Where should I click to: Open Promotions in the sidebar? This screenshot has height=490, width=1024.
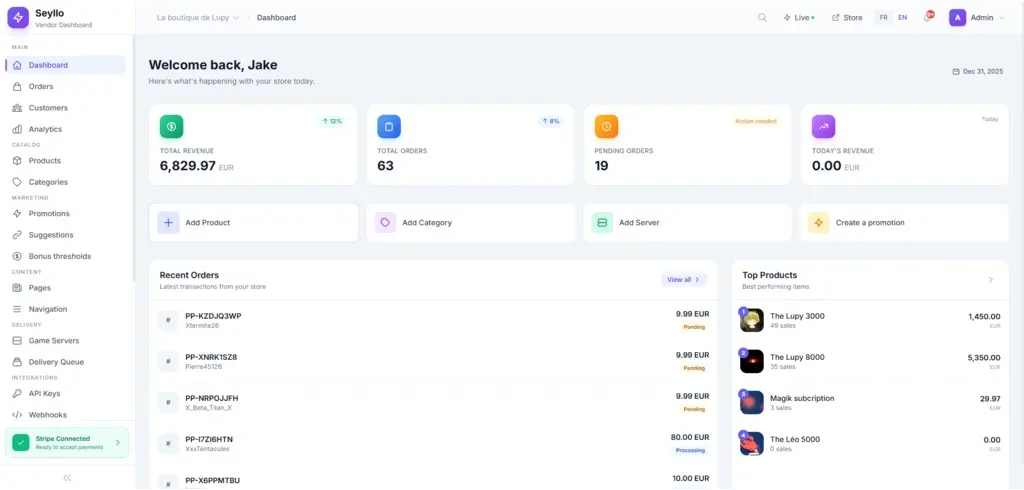tap(65, 214)
